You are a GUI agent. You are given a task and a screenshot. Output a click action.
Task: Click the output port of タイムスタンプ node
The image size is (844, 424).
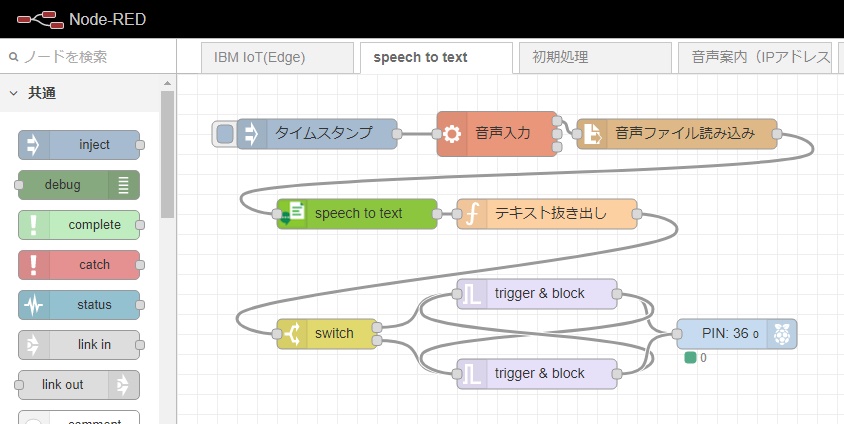click(x=397, y=134)
